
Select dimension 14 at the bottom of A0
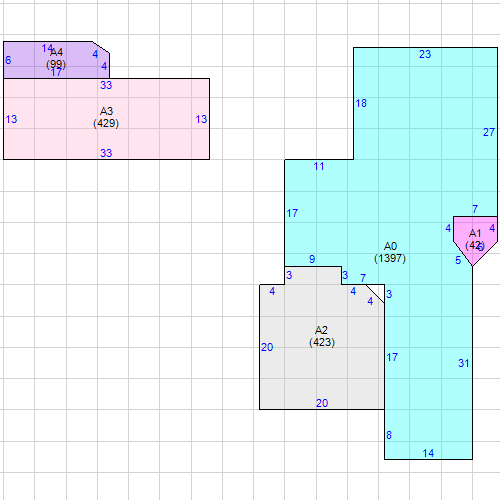pos(428,453)
